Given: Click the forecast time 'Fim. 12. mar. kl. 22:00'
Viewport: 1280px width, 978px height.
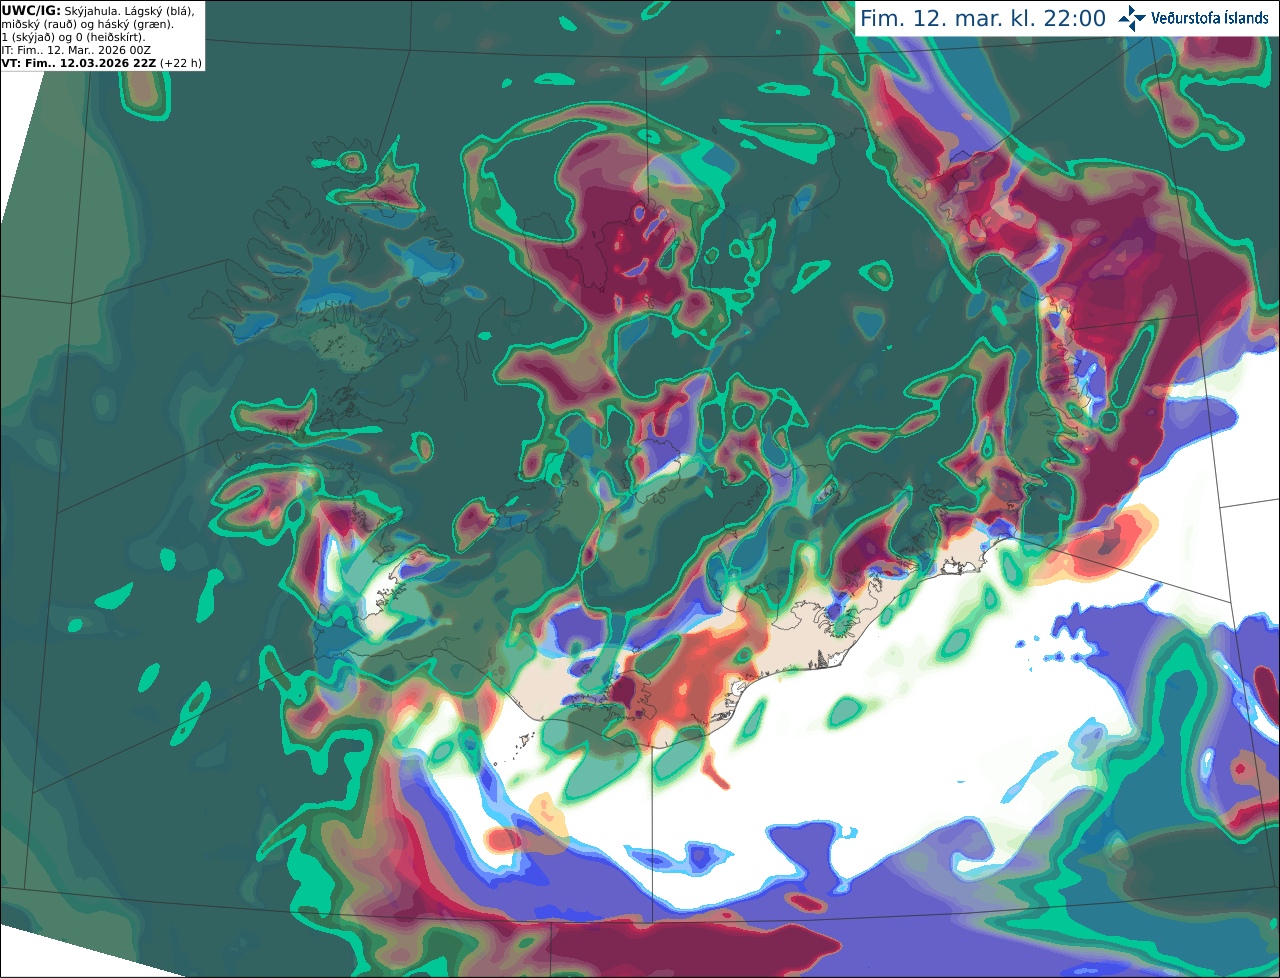Looking at the screenshot, I should [983, 19].
